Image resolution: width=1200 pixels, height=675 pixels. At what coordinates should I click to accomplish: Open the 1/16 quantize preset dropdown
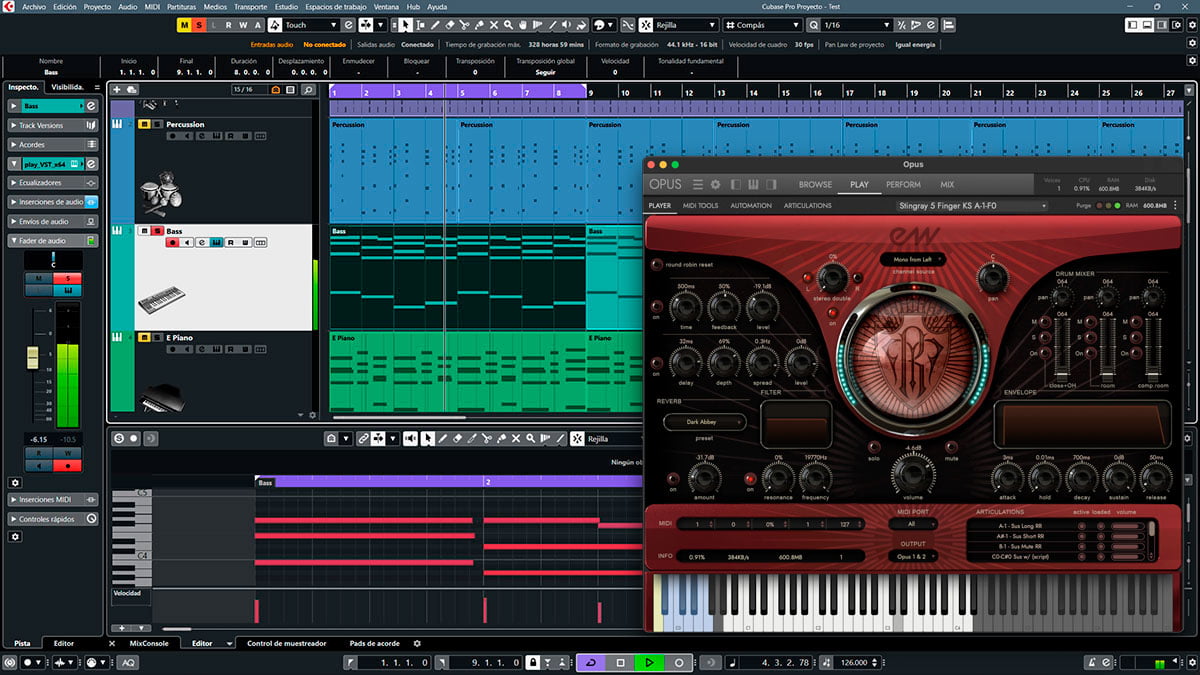click(x=855, y=24)
